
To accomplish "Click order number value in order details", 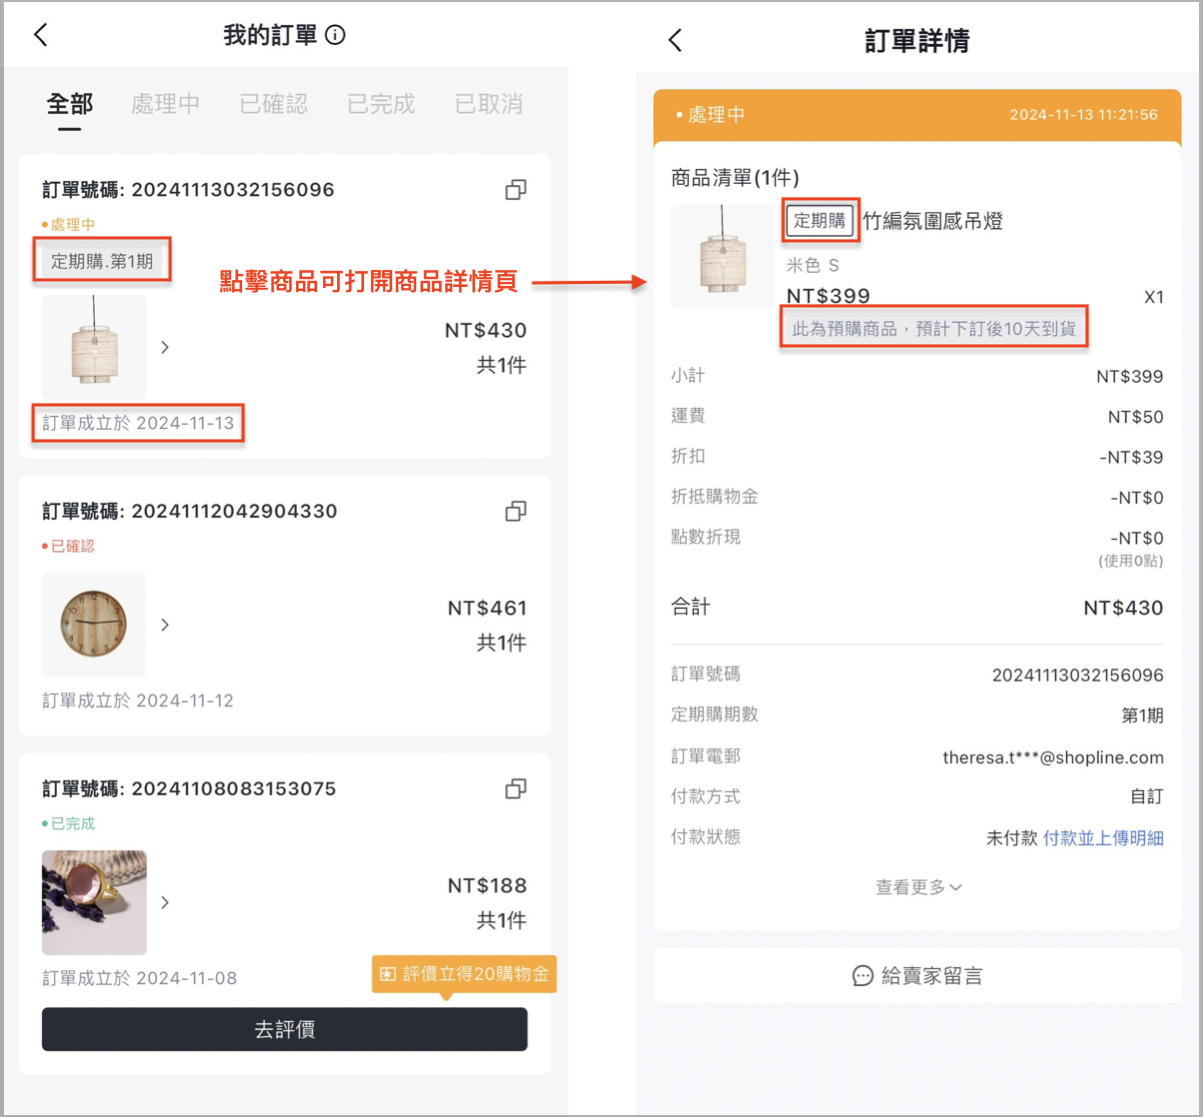I will (x=1078, y=675).
